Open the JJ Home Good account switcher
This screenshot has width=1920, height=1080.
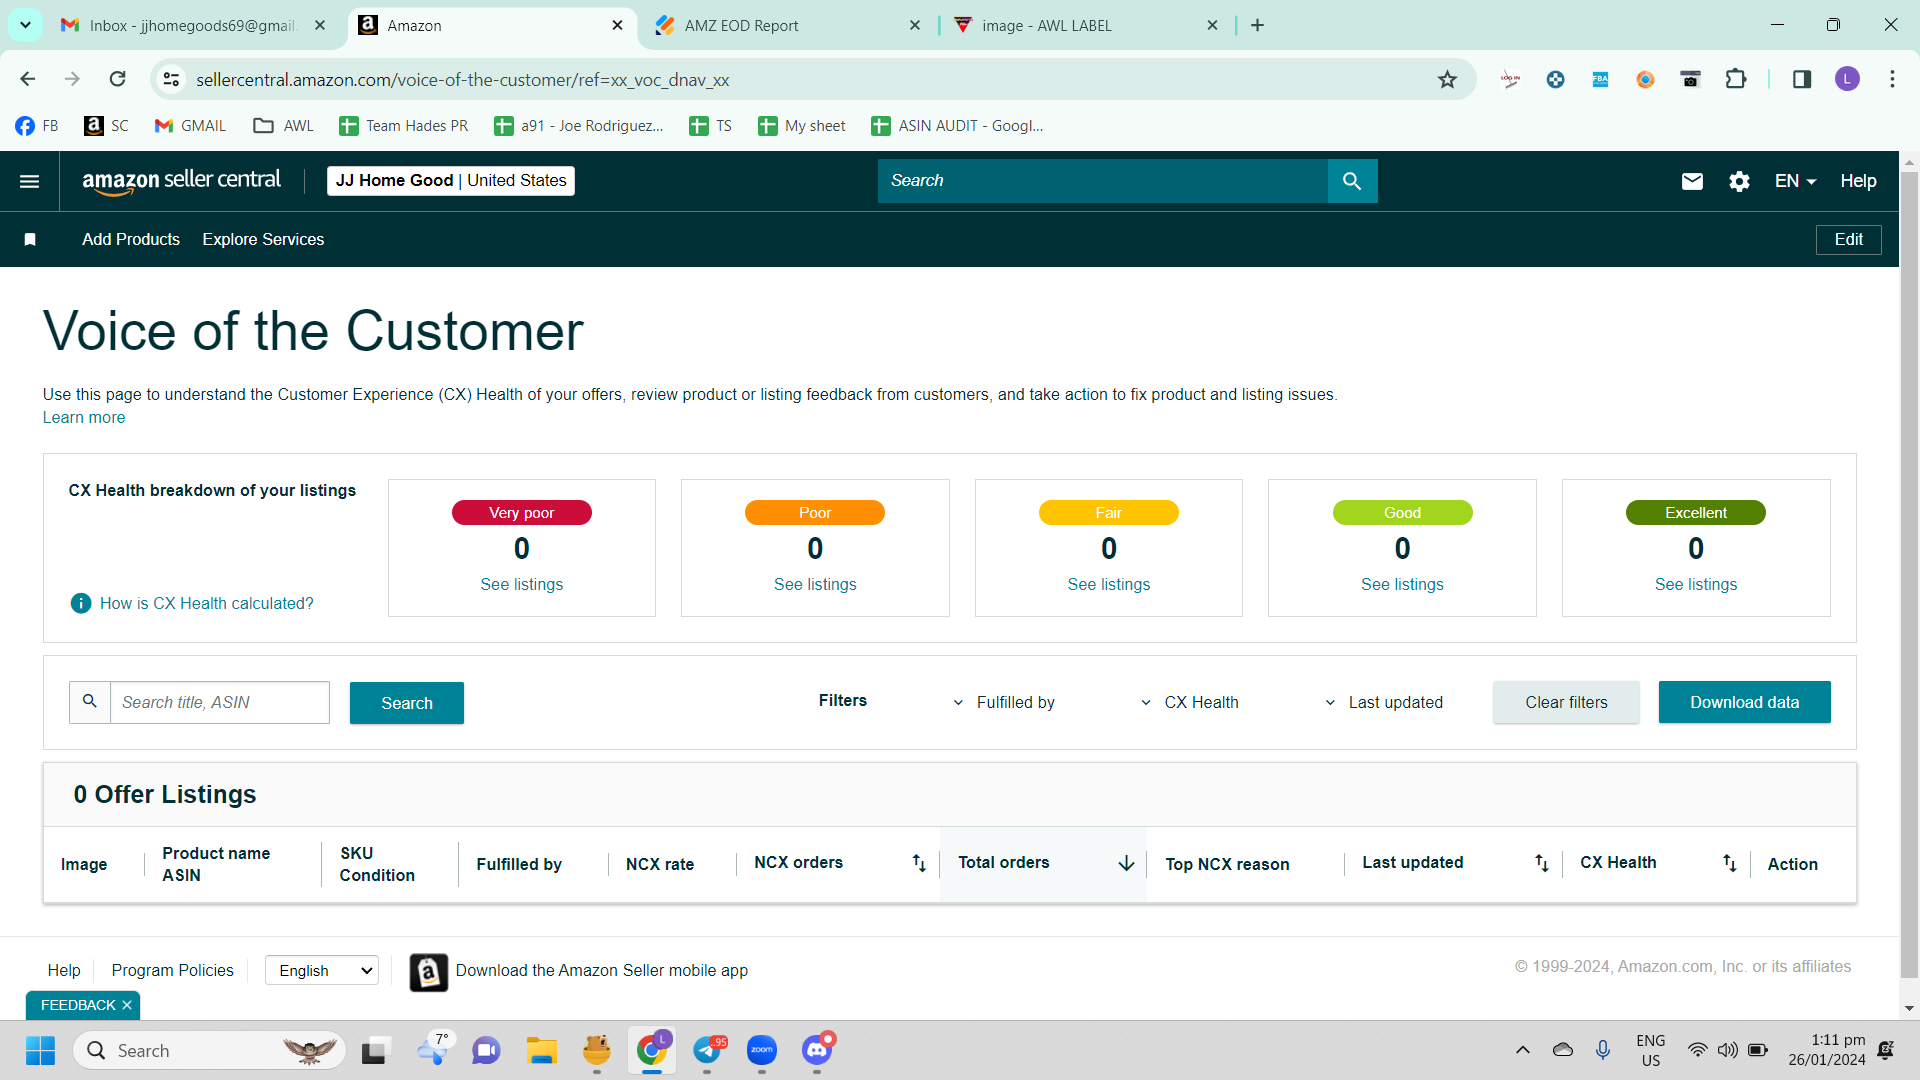[x=451, y=181]
